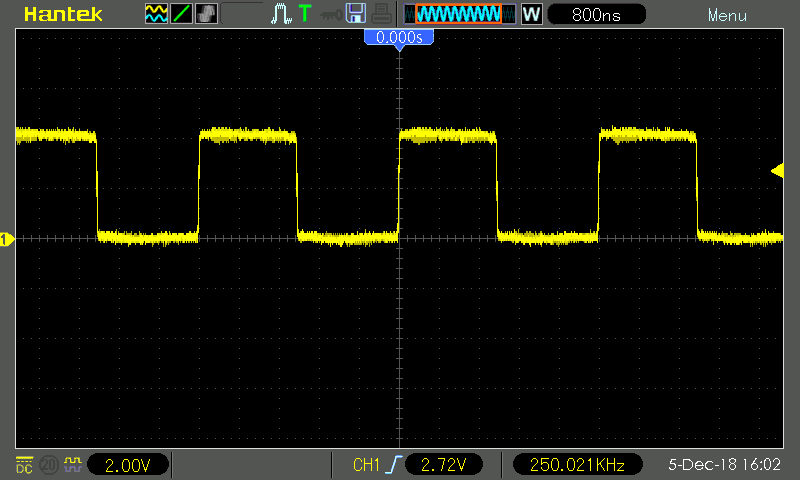This screenshot has width=800, height=480.
Task: Click the 800ns timebase readout
Action: click(x=595, y=15)
